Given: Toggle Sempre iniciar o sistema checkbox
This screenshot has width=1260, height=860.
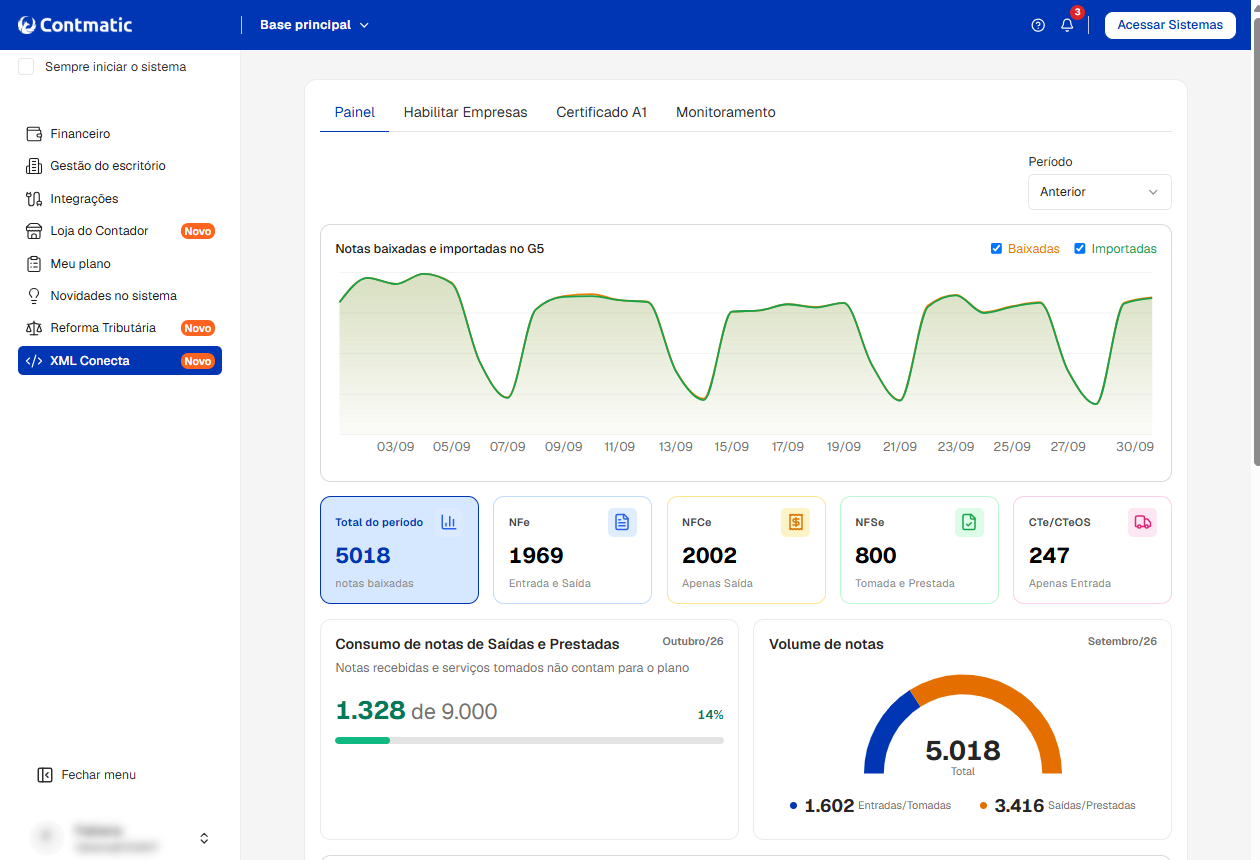Looking at the screenshot, I should coord(26,67).
